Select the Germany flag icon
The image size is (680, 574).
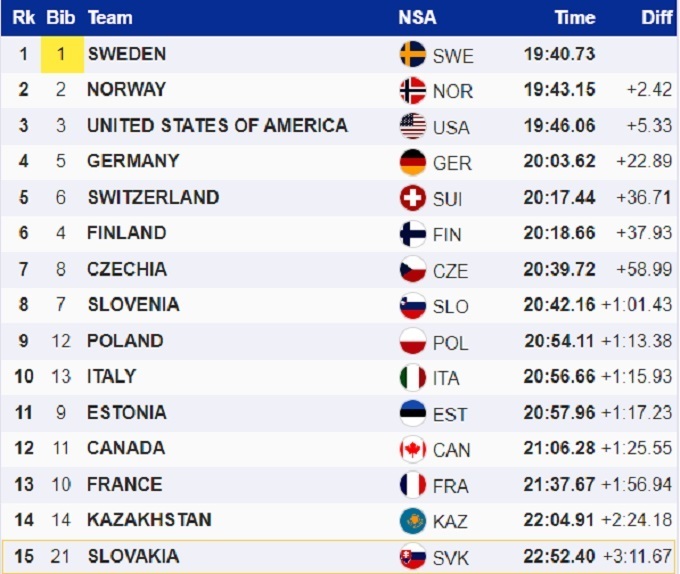(412, 162)
